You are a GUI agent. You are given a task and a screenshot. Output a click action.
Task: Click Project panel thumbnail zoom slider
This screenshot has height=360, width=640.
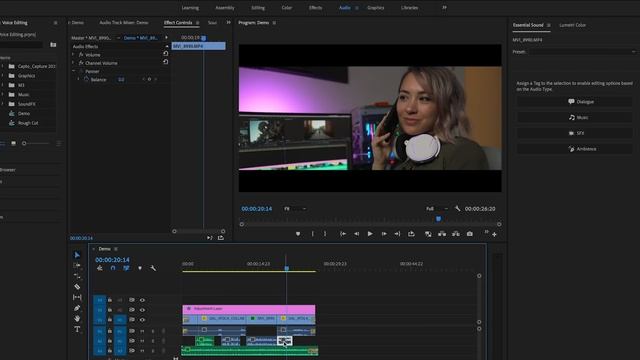coord(24,143)
